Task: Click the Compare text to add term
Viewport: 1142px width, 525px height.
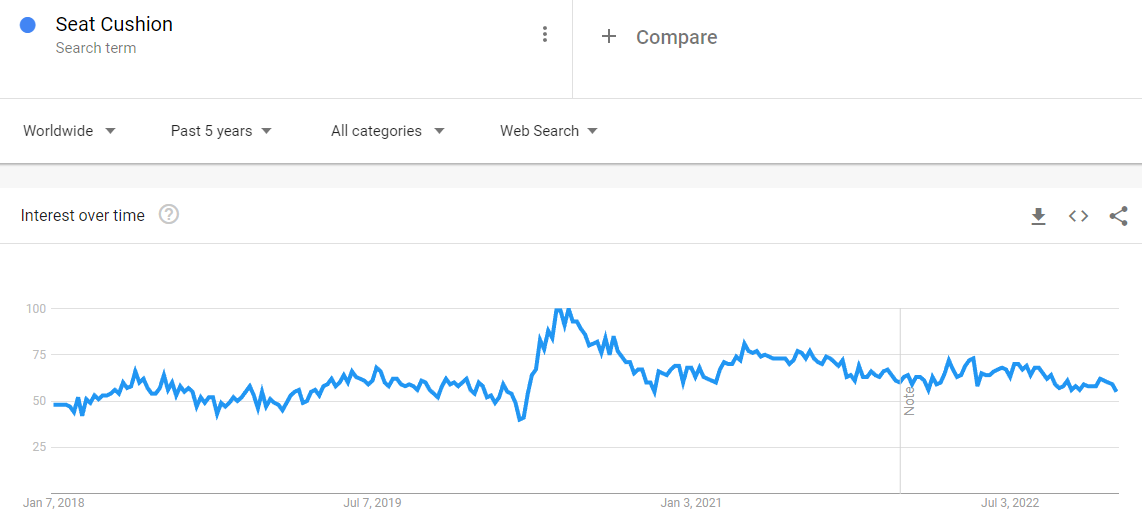Action: 676,37
